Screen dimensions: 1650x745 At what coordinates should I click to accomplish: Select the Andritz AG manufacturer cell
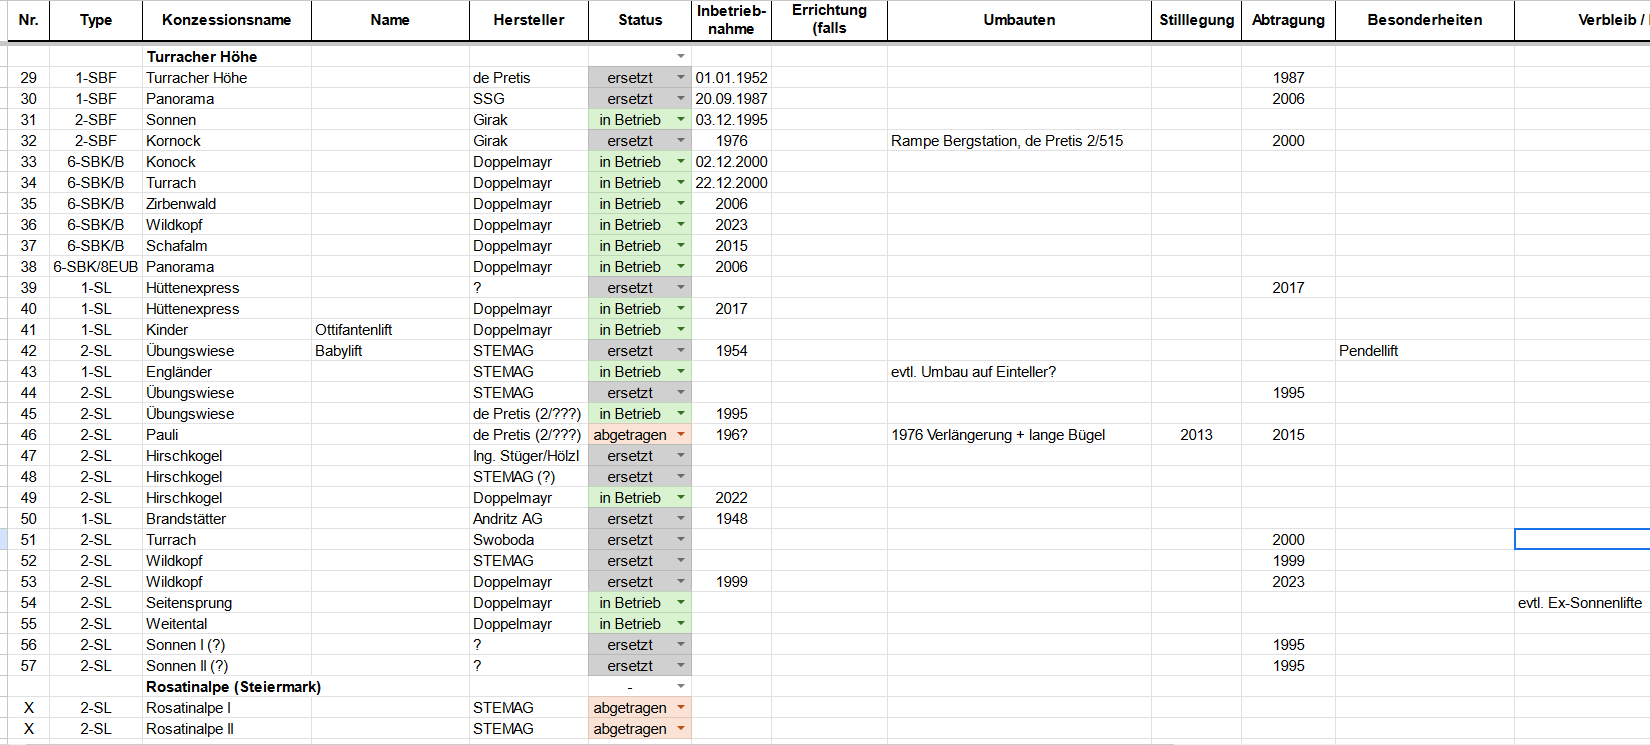[508, 519]
